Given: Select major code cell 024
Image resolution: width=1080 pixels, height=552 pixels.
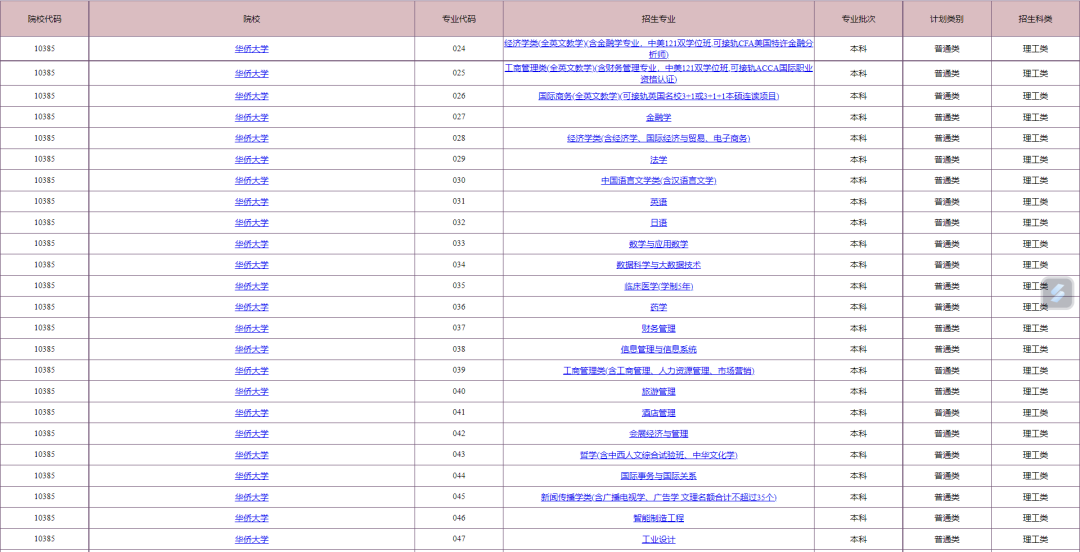Looking at the screenshot, I should (459, 49).
